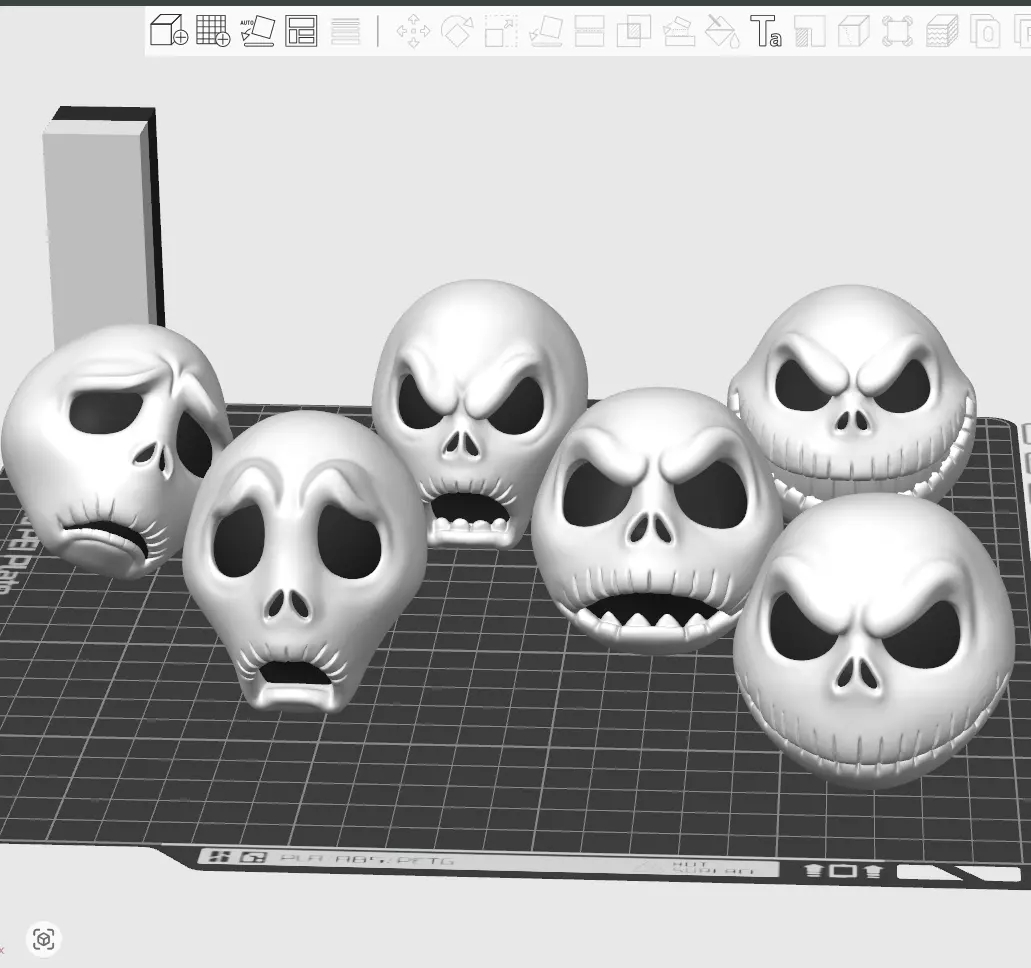Activate the Lay on face tool
1031x968 pixels.
pyautogui.click(x=546, y=31)
